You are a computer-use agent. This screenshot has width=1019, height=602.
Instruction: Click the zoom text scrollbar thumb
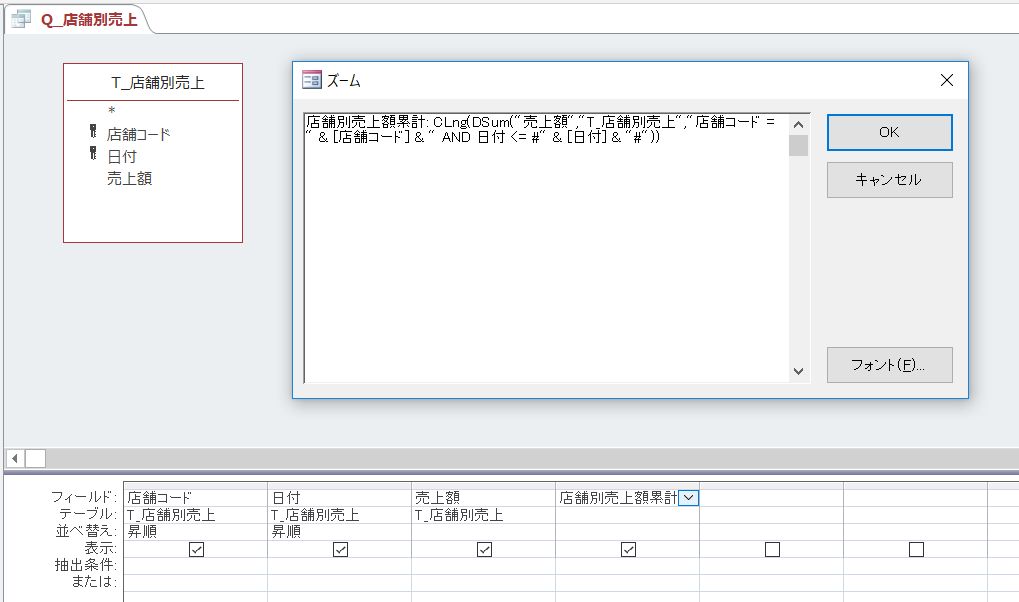coord(799,145)
